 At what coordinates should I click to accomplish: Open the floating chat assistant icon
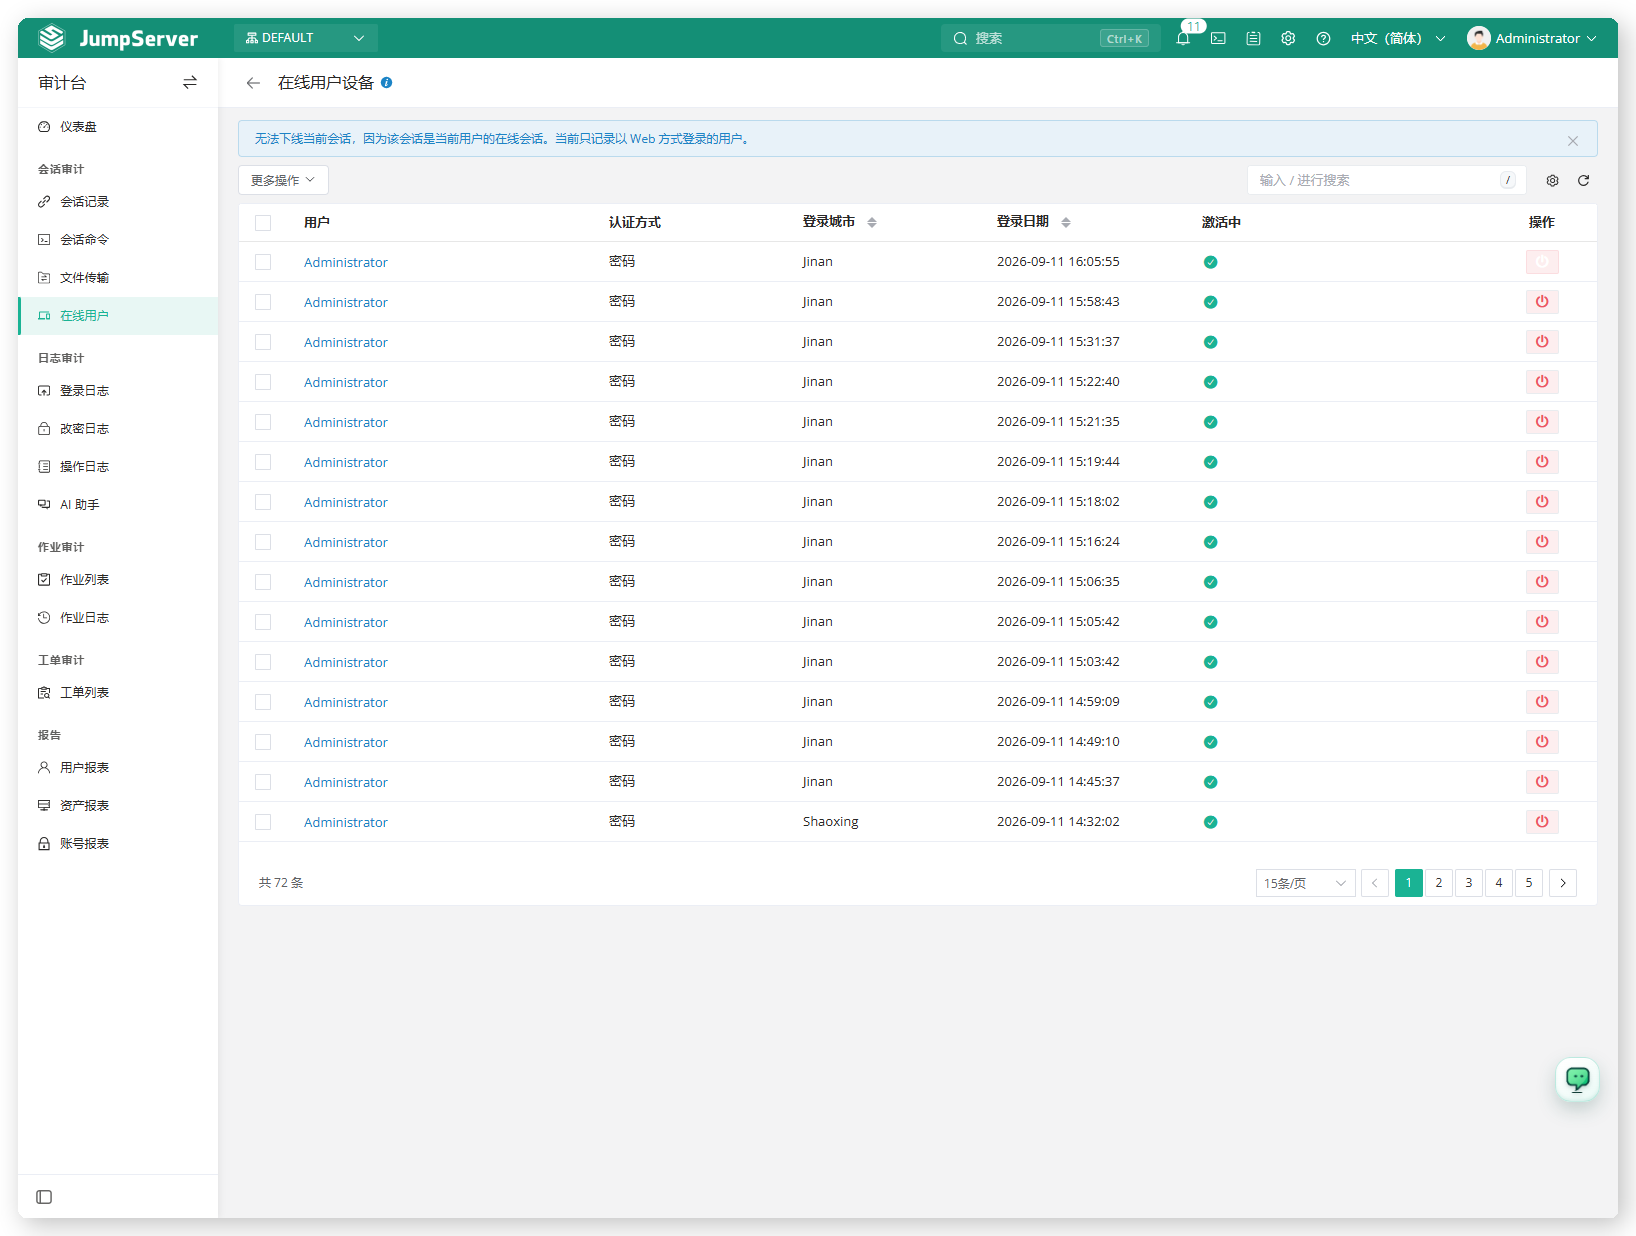1577,1079
